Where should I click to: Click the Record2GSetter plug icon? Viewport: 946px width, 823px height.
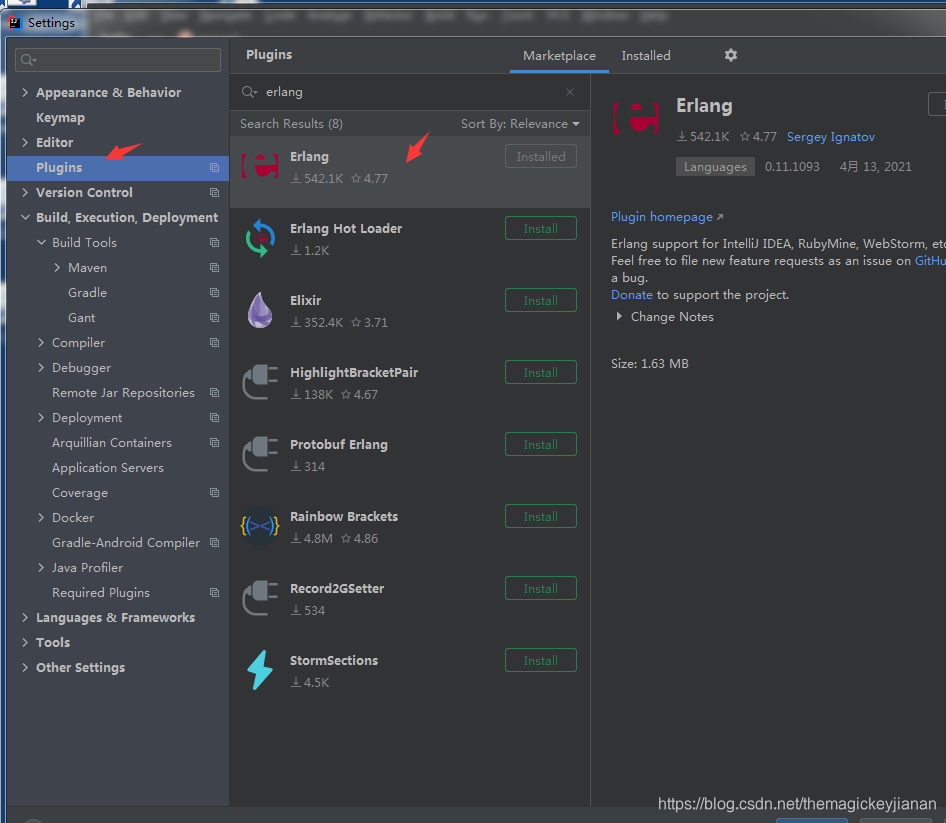260,598
